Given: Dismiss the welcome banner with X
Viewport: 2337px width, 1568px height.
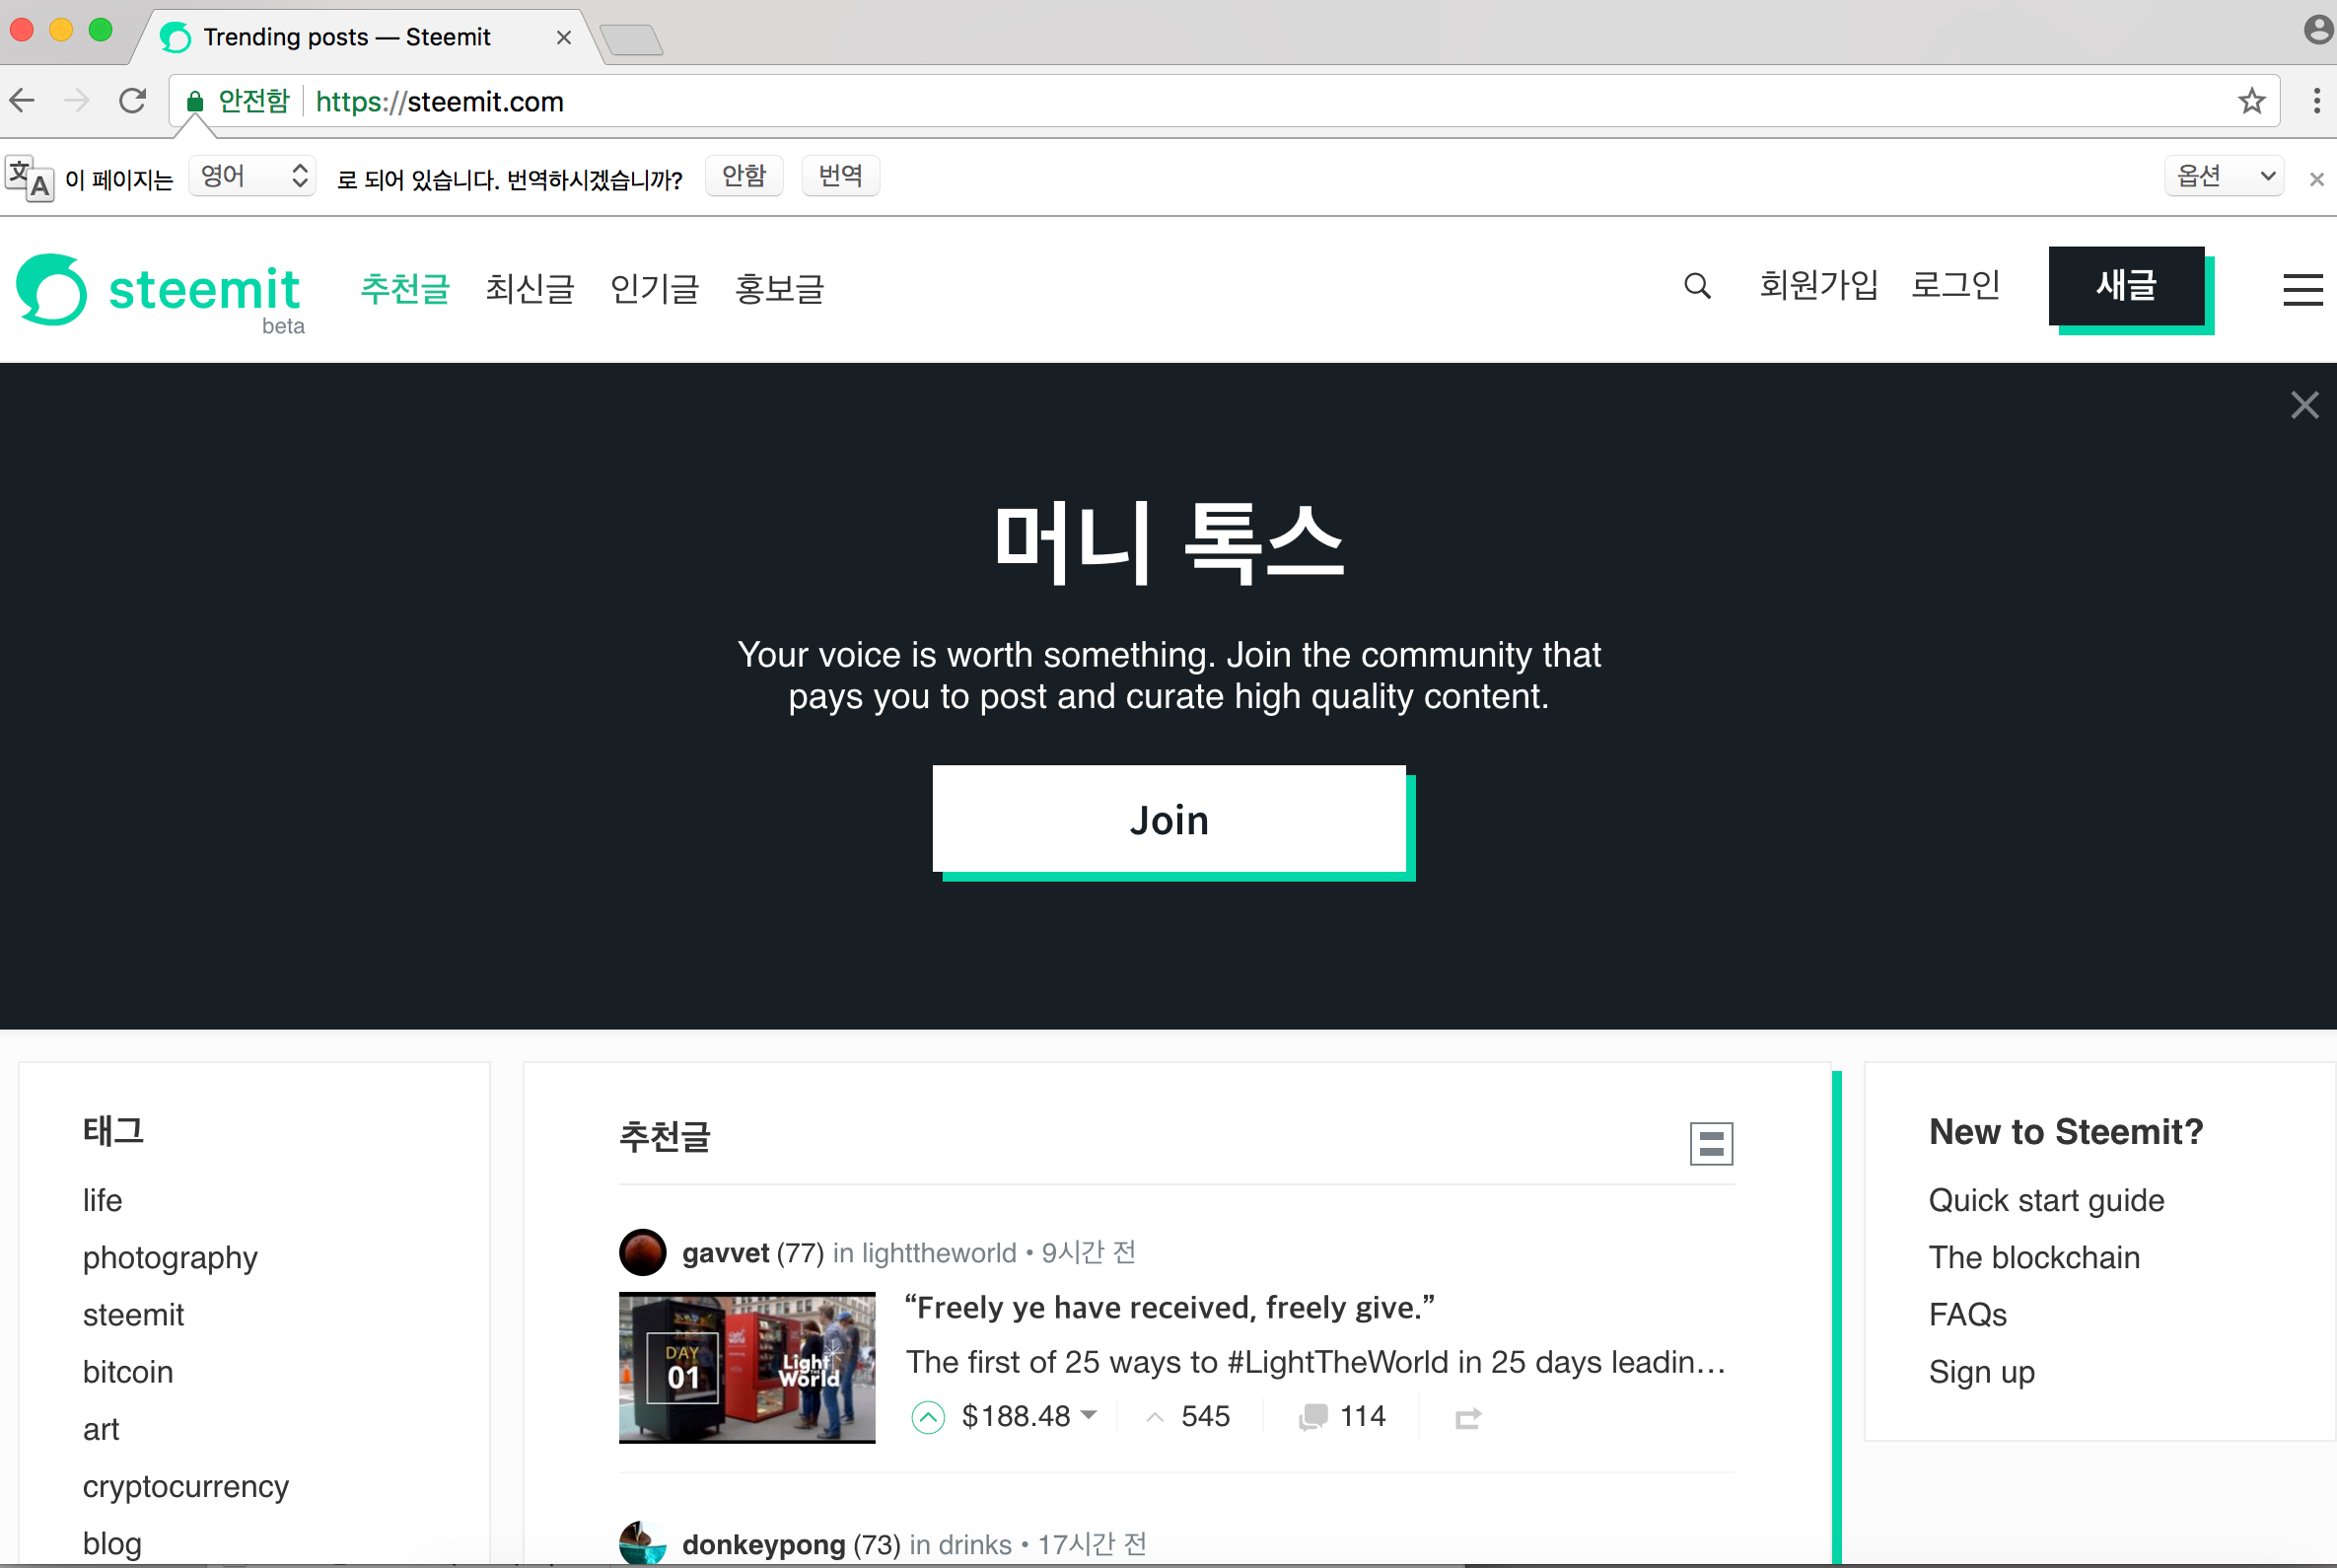Looking at the screenshot, I should [2304, 405].
